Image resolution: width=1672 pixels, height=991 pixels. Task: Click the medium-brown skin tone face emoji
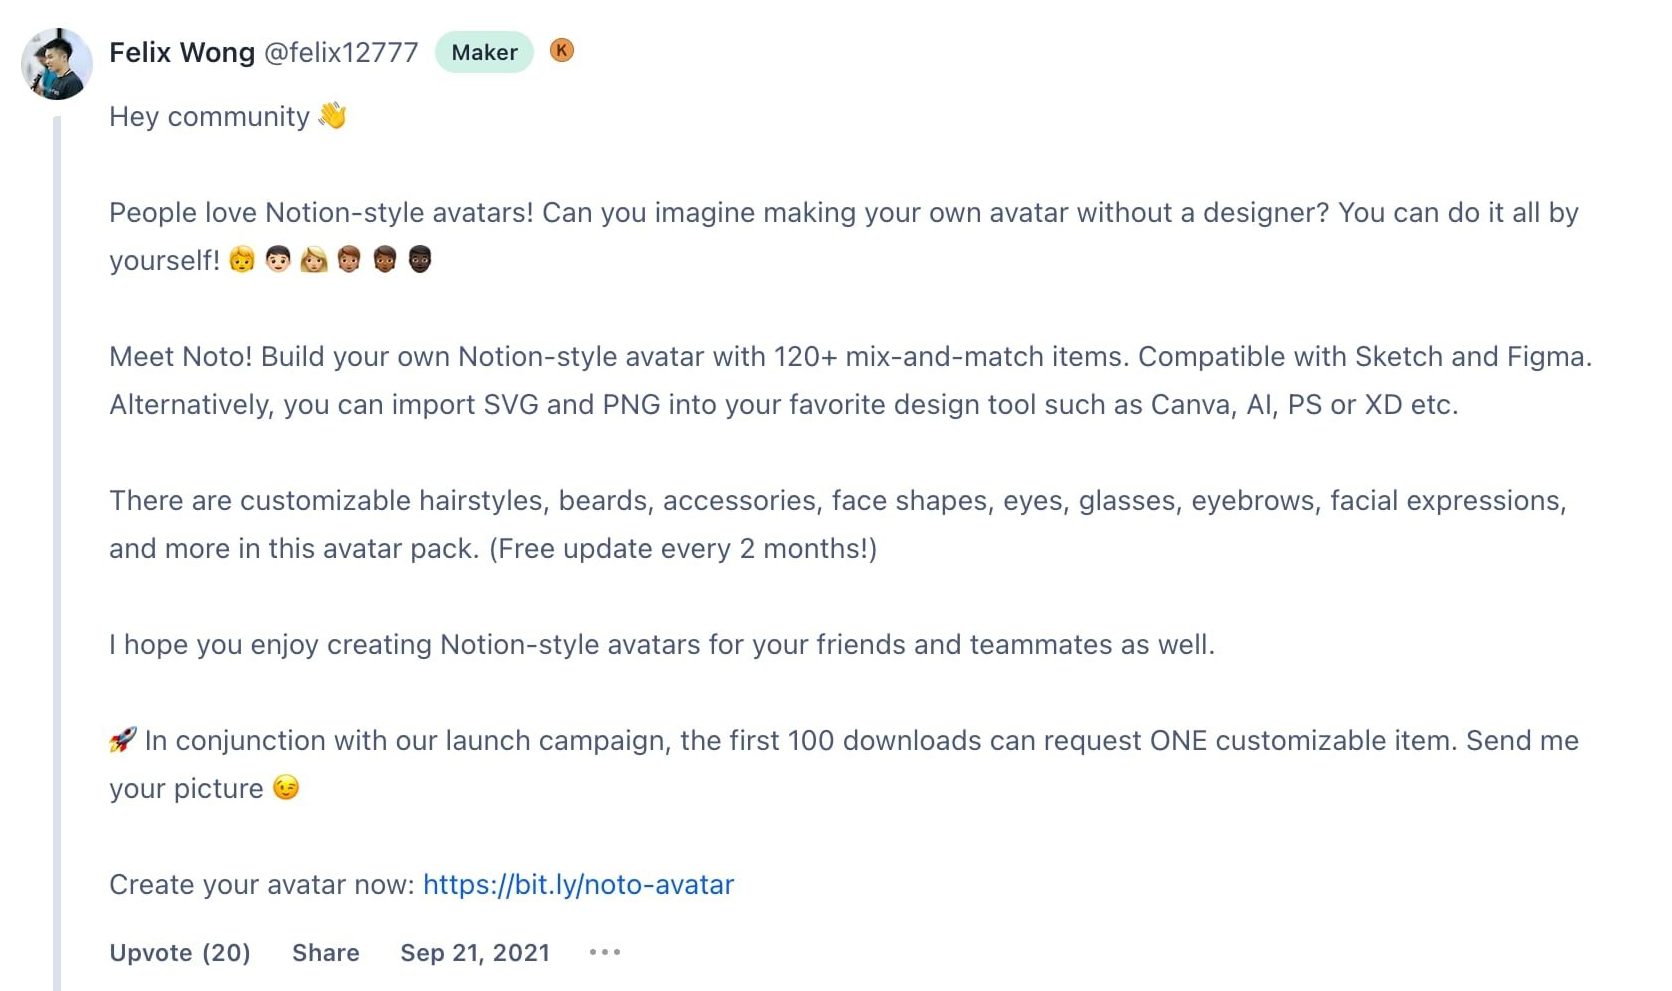tap(385, 260)
